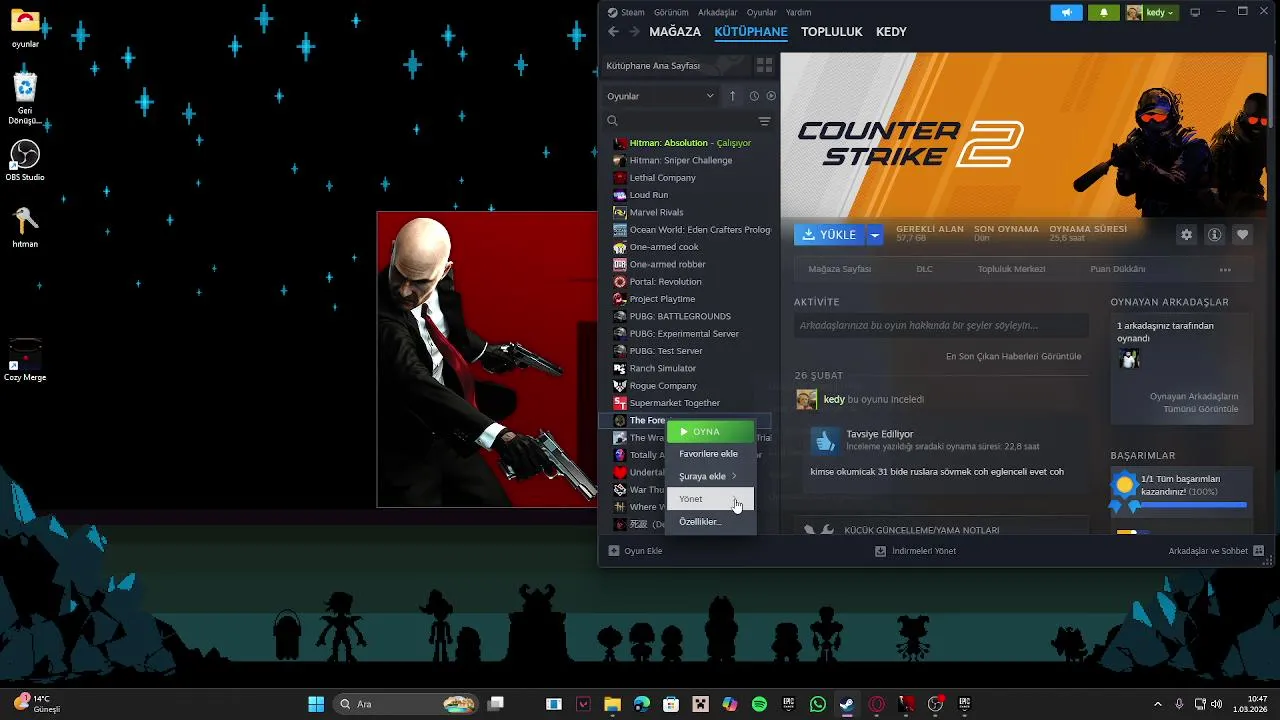
Task: Switch Steam to Big Picture mode icon
Action: pos(1195,13)
